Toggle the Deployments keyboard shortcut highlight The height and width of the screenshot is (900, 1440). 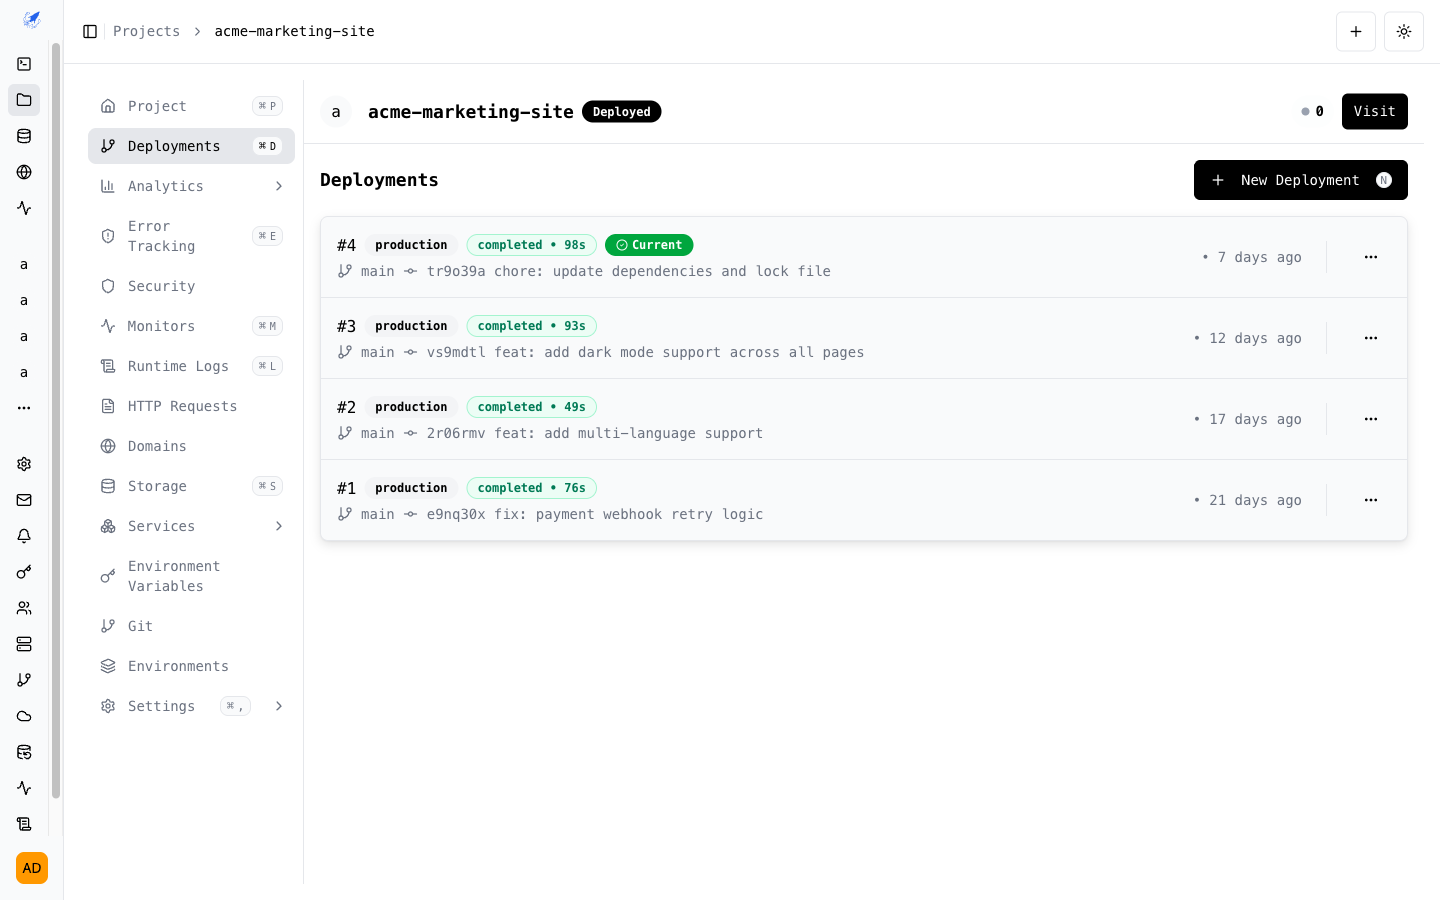point(267,146)
